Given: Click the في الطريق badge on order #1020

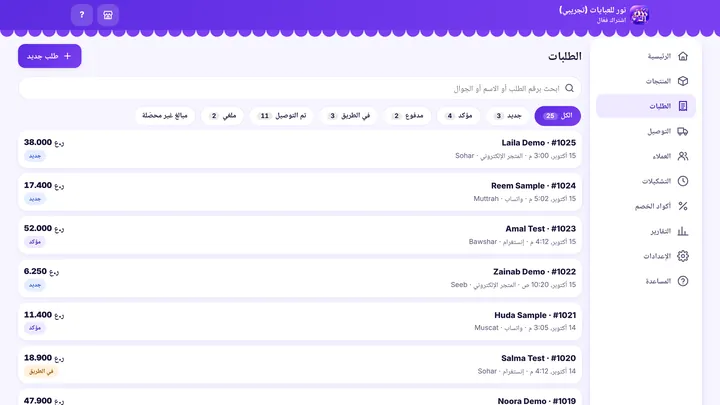Looking at the screenshot, I should 41,371.
